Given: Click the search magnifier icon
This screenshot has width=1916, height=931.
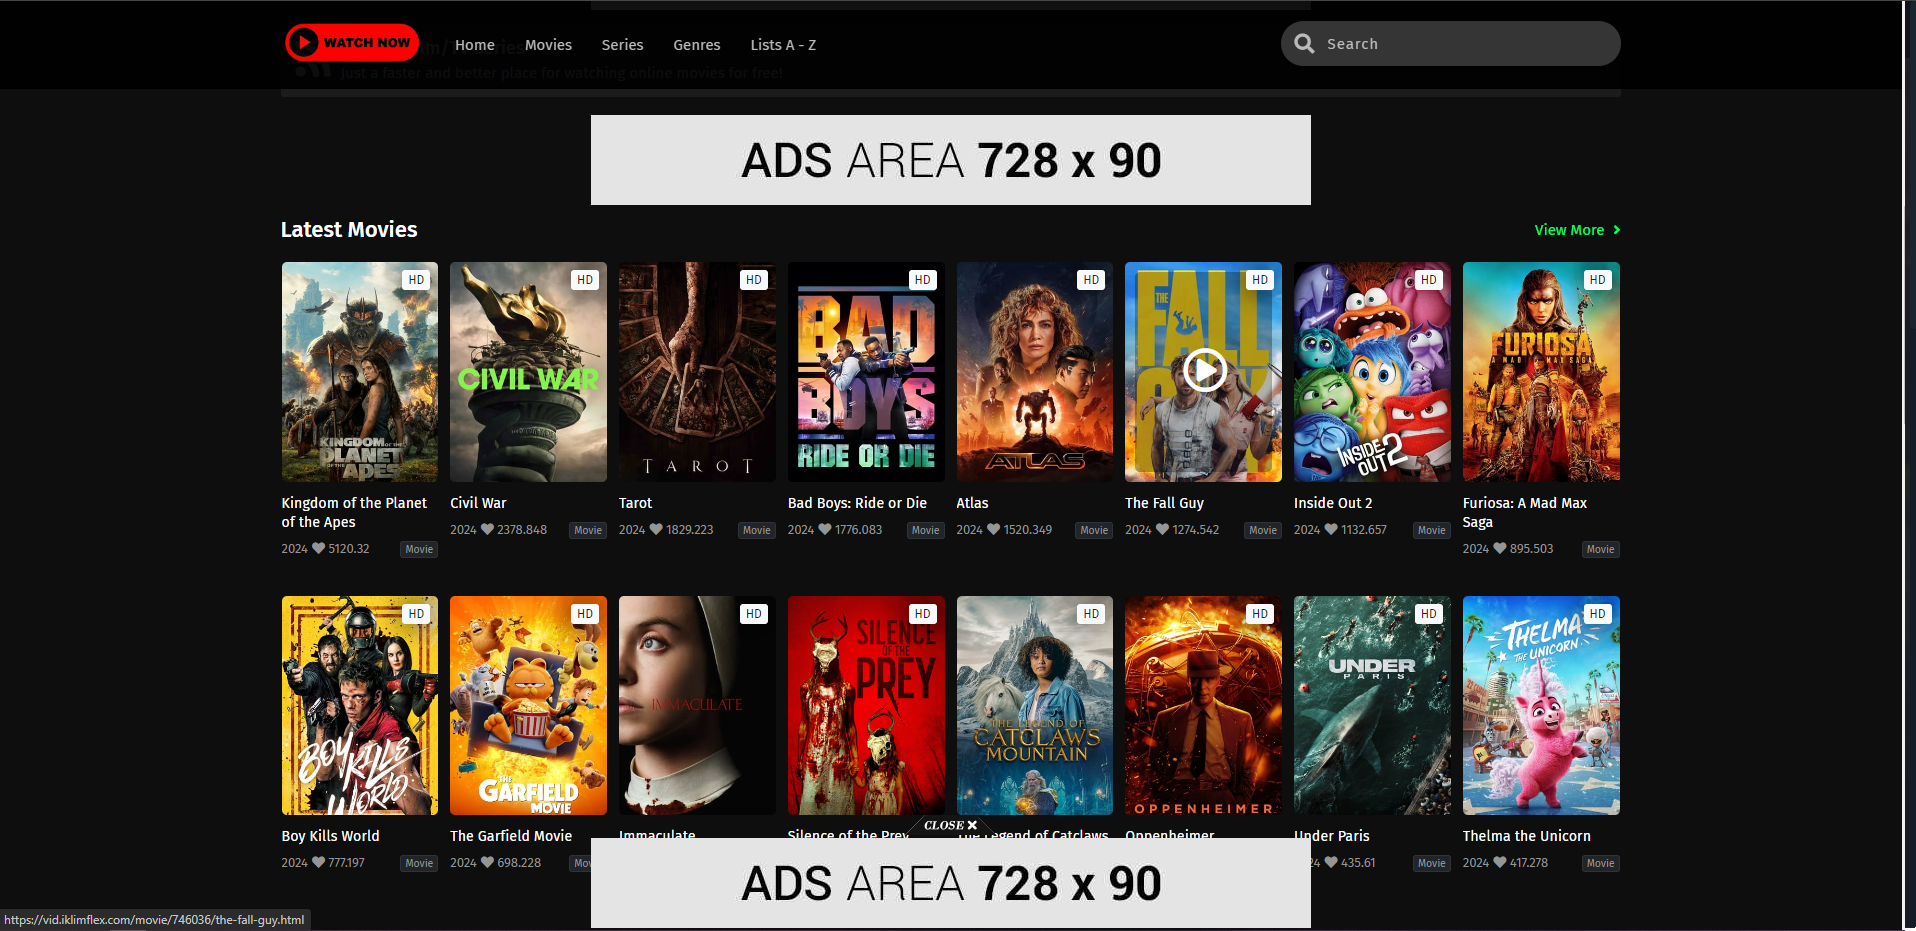Looking at the screenshot, I should (1304, 44).
